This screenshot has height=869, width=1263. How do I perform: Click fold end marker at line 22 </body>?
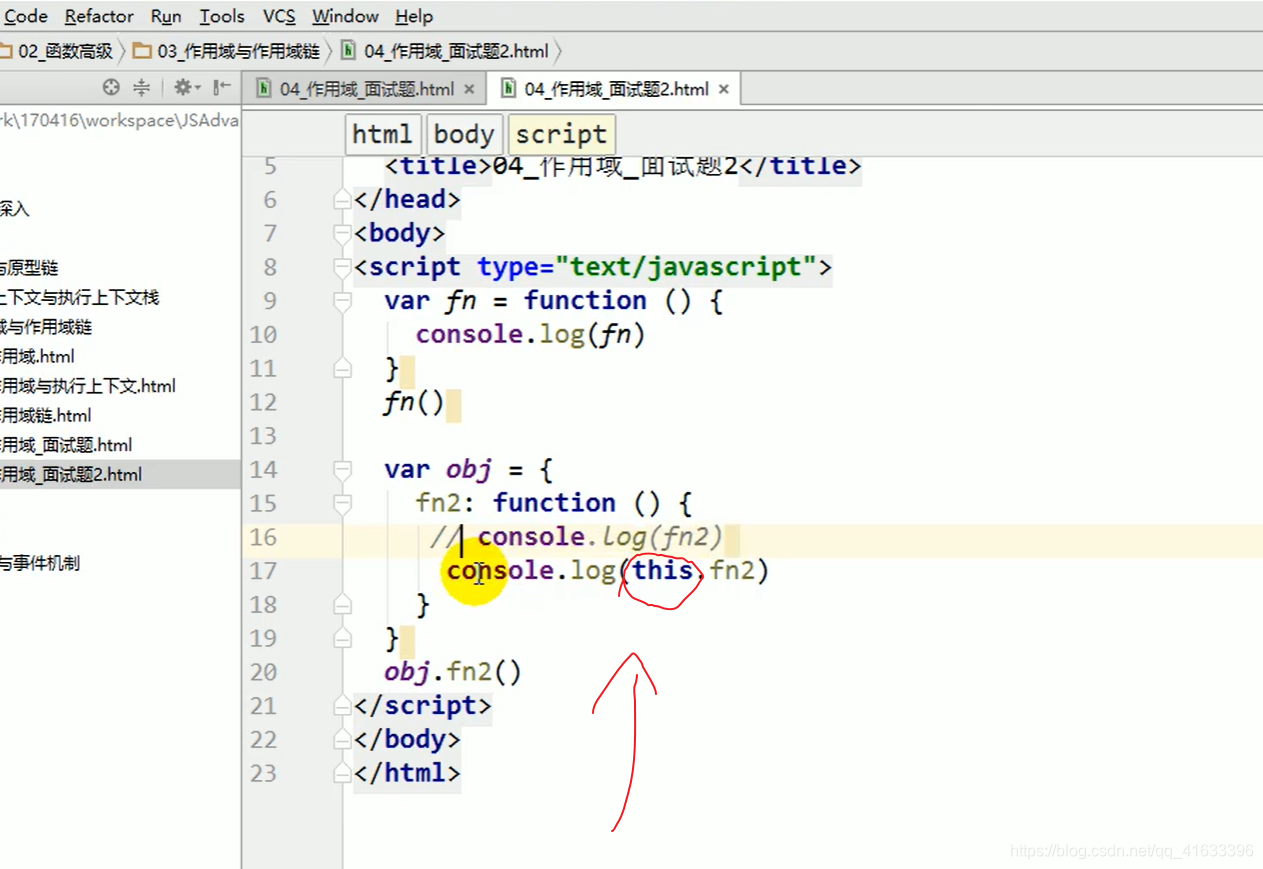click(343, 740)
